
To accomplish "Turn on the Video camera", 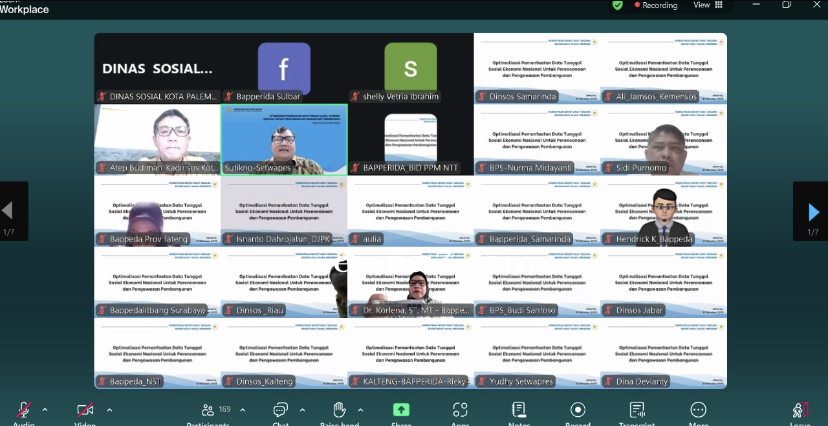I will coord(85,410).
